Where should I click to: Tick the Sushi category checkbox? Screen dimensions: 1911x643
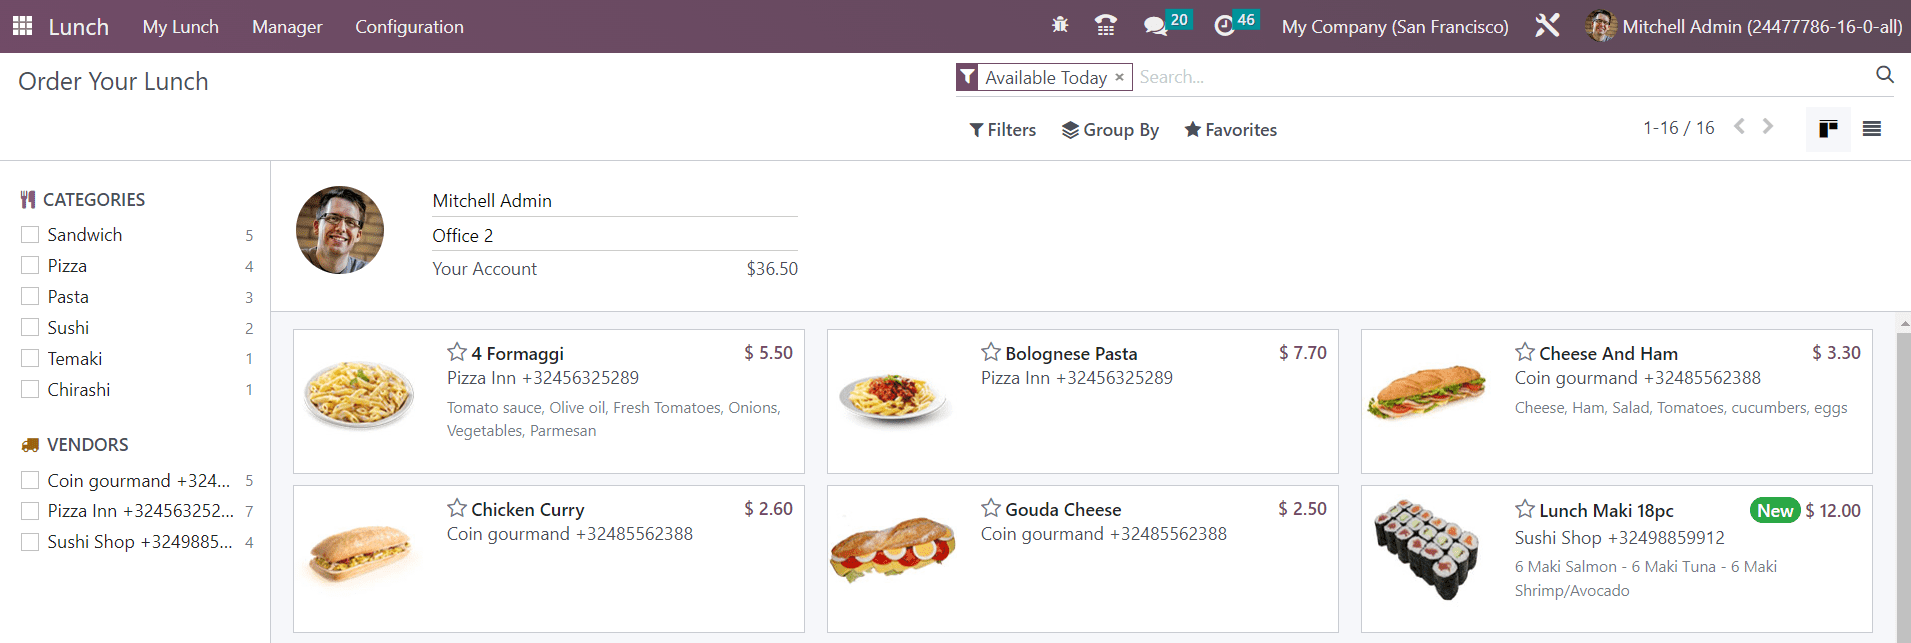tap(30, 327)
